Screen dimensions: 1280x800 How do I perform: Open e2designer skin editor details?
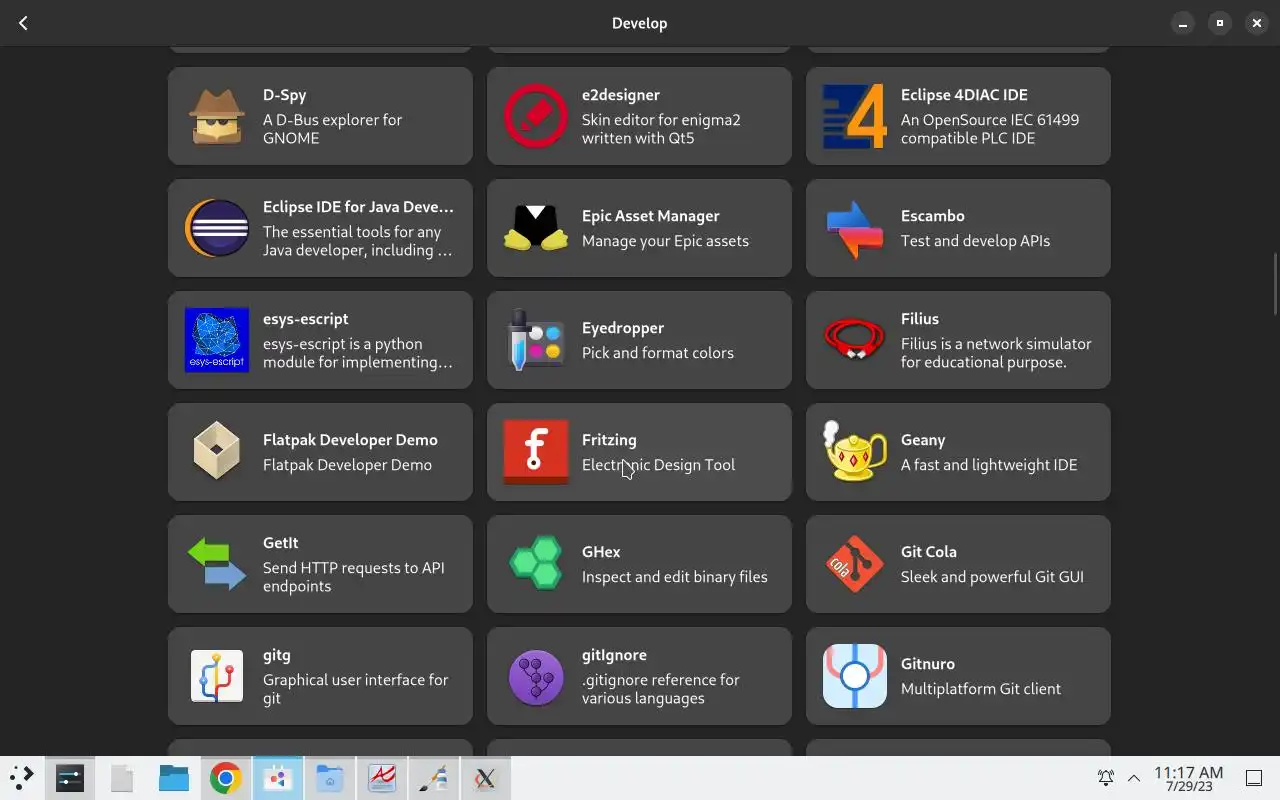tap(639, 116)
